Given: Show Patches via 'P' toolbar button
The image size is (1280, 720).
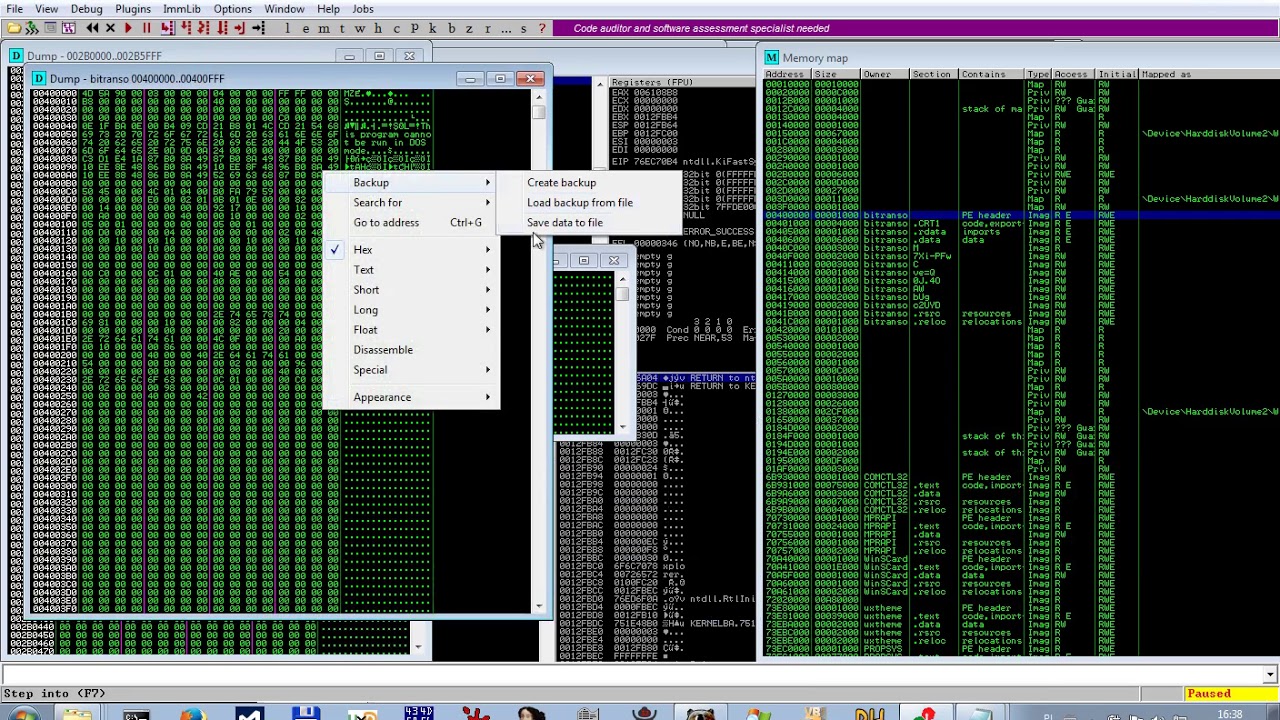Looking at the screenshot, I should (415, 28).
